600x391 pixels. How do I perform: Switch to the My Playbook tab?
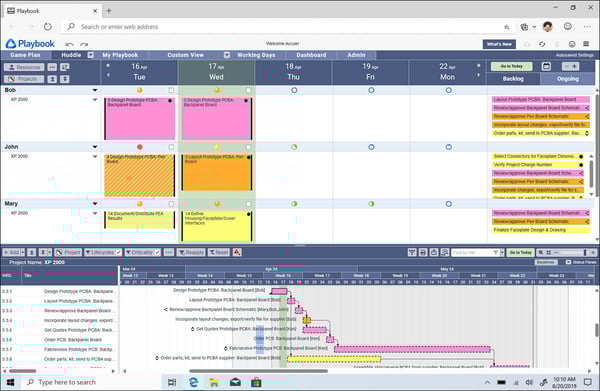(x=120, y=55)
